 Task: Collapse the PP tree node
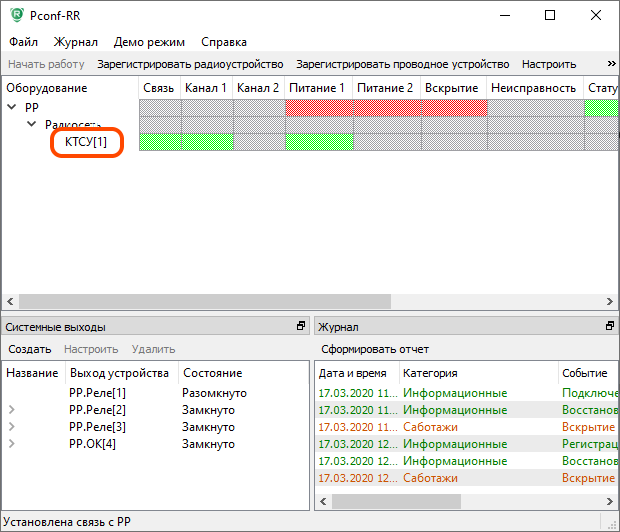pos(13,107)
